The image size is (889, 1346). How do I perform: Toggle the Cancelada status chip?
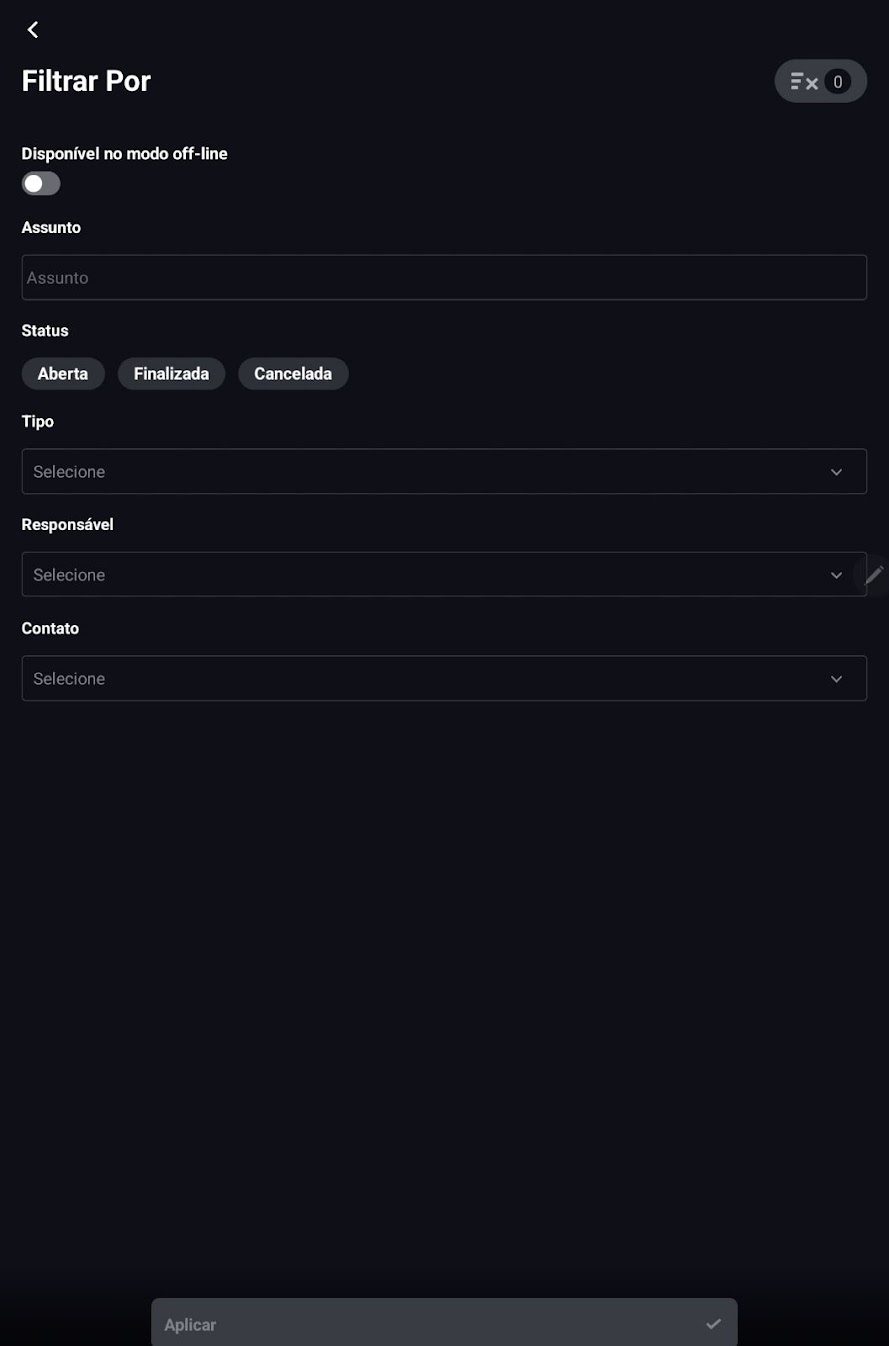point(293,374)
